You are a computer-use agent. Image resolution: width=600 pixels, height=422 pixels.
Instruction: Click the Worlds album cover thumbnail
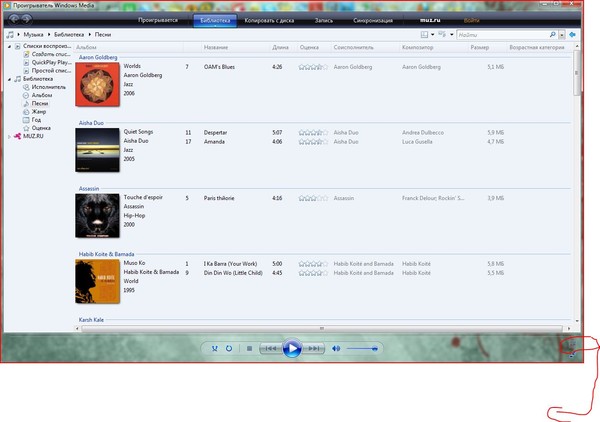click(x=97, y=84)
